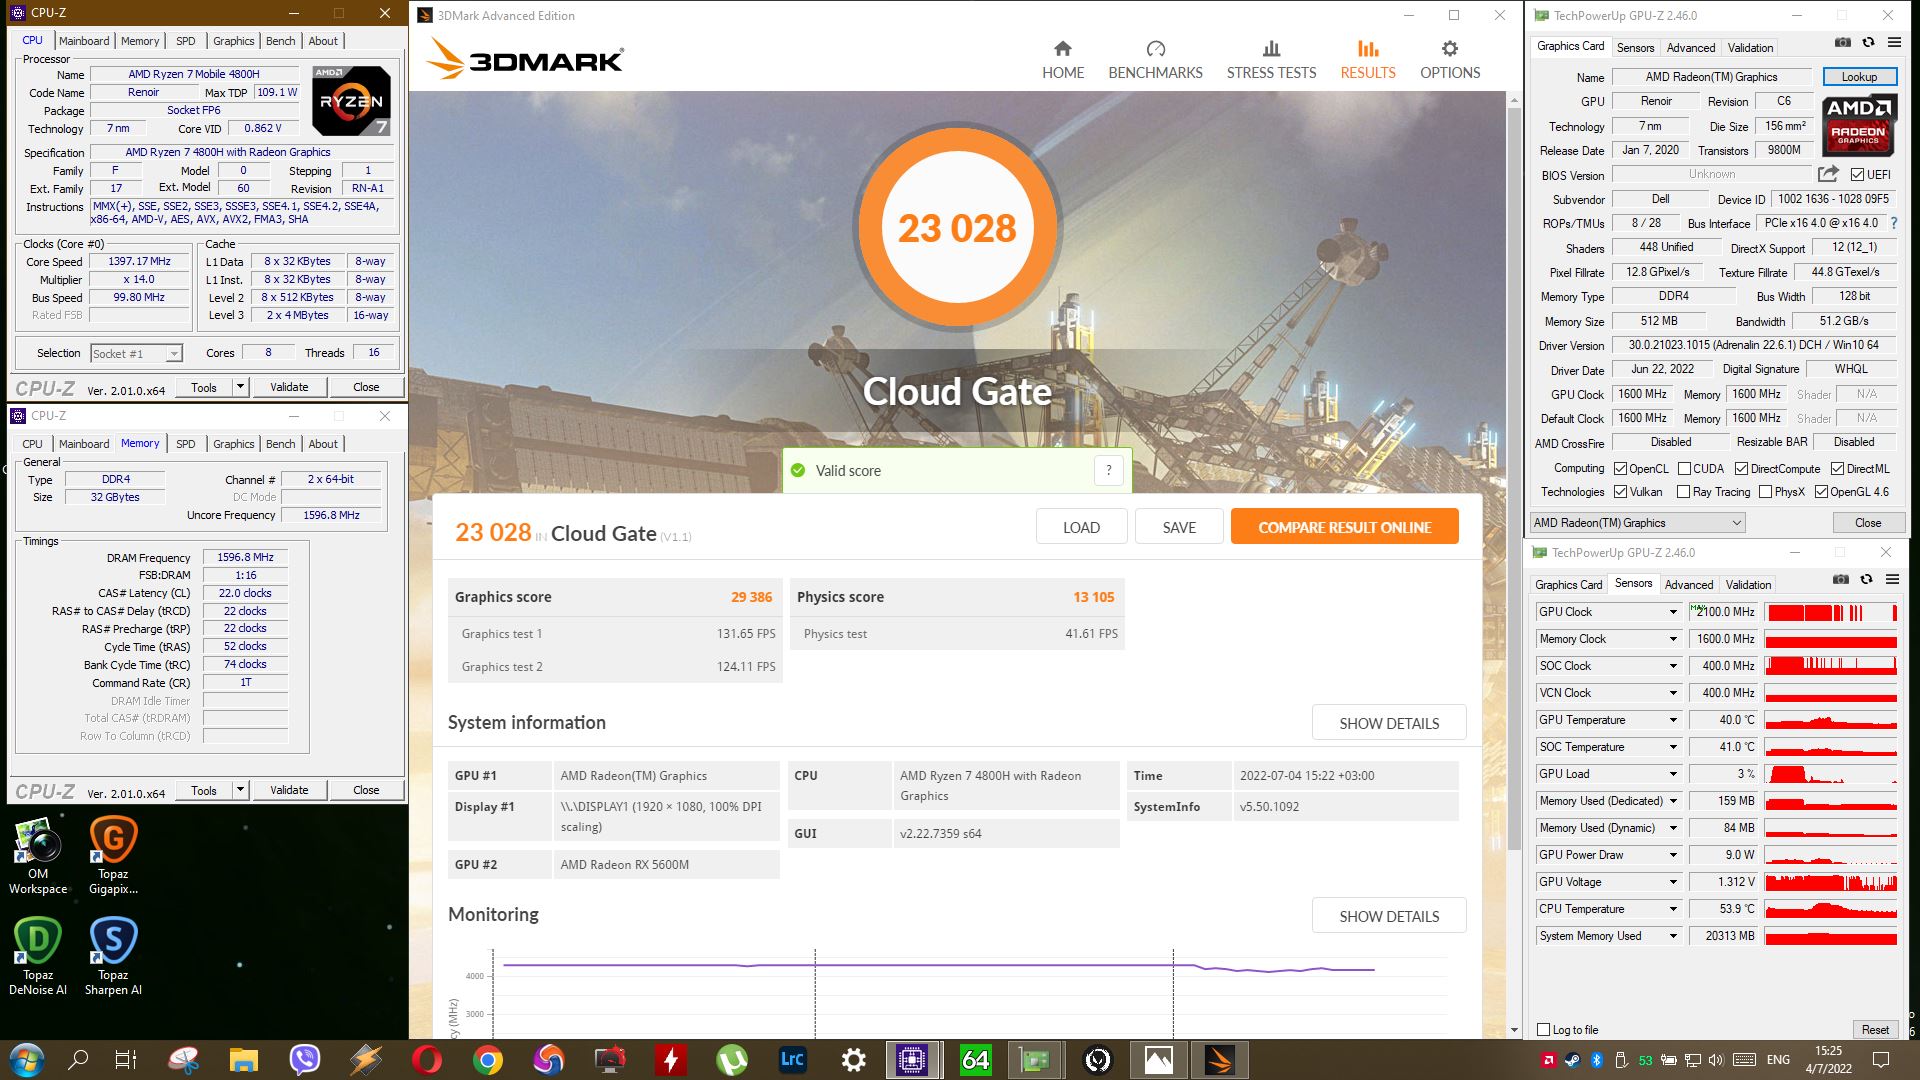The height and width of the screenshot is (1080, 1920).
Task: Expand GPU Clock sensor dropdown
Action: [1672, 612]
